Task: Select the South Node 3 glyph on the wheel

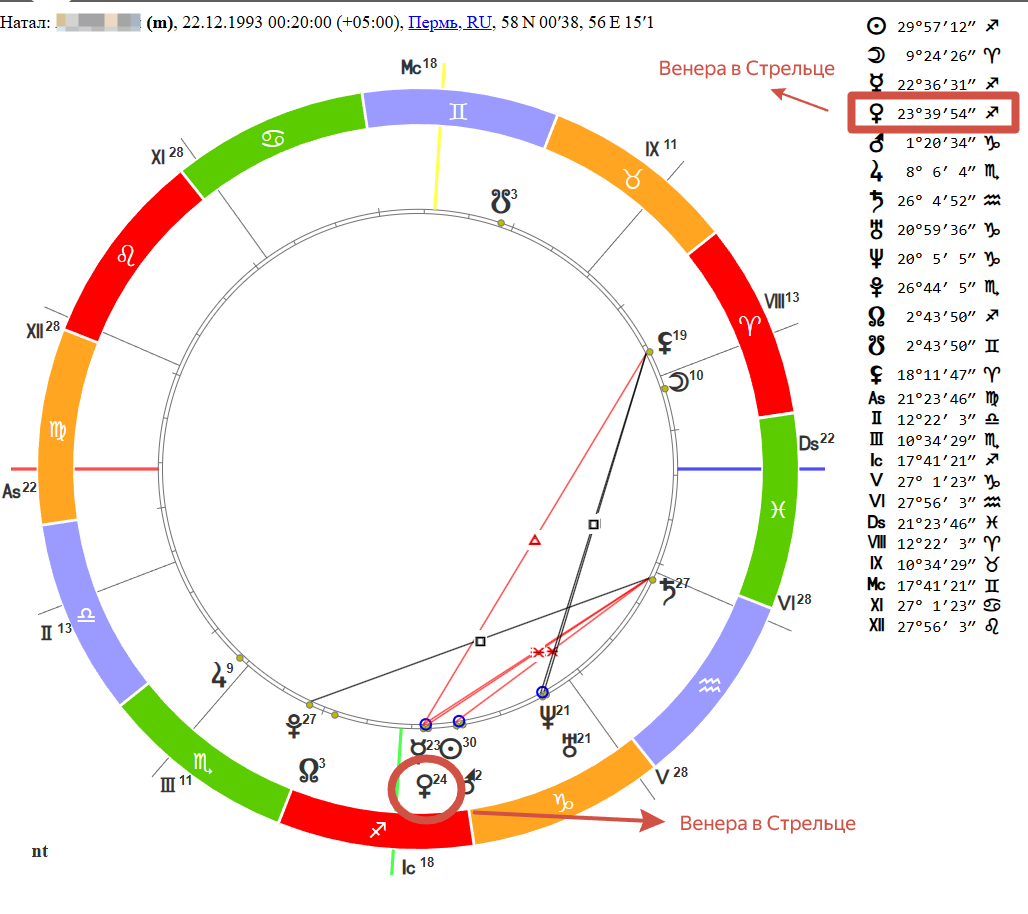Action: click(501, 201)
